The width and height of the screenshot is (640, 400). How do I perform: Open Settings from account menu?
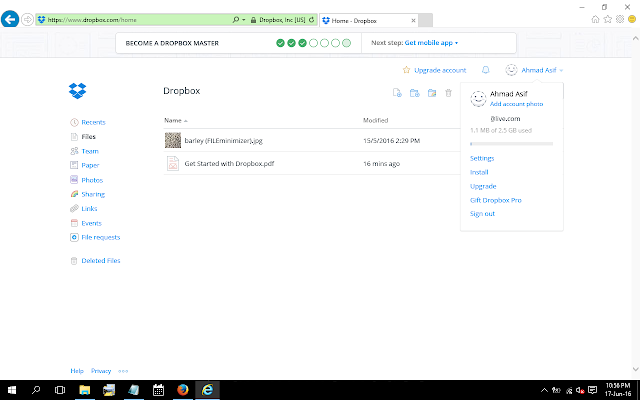coord(482,158)
